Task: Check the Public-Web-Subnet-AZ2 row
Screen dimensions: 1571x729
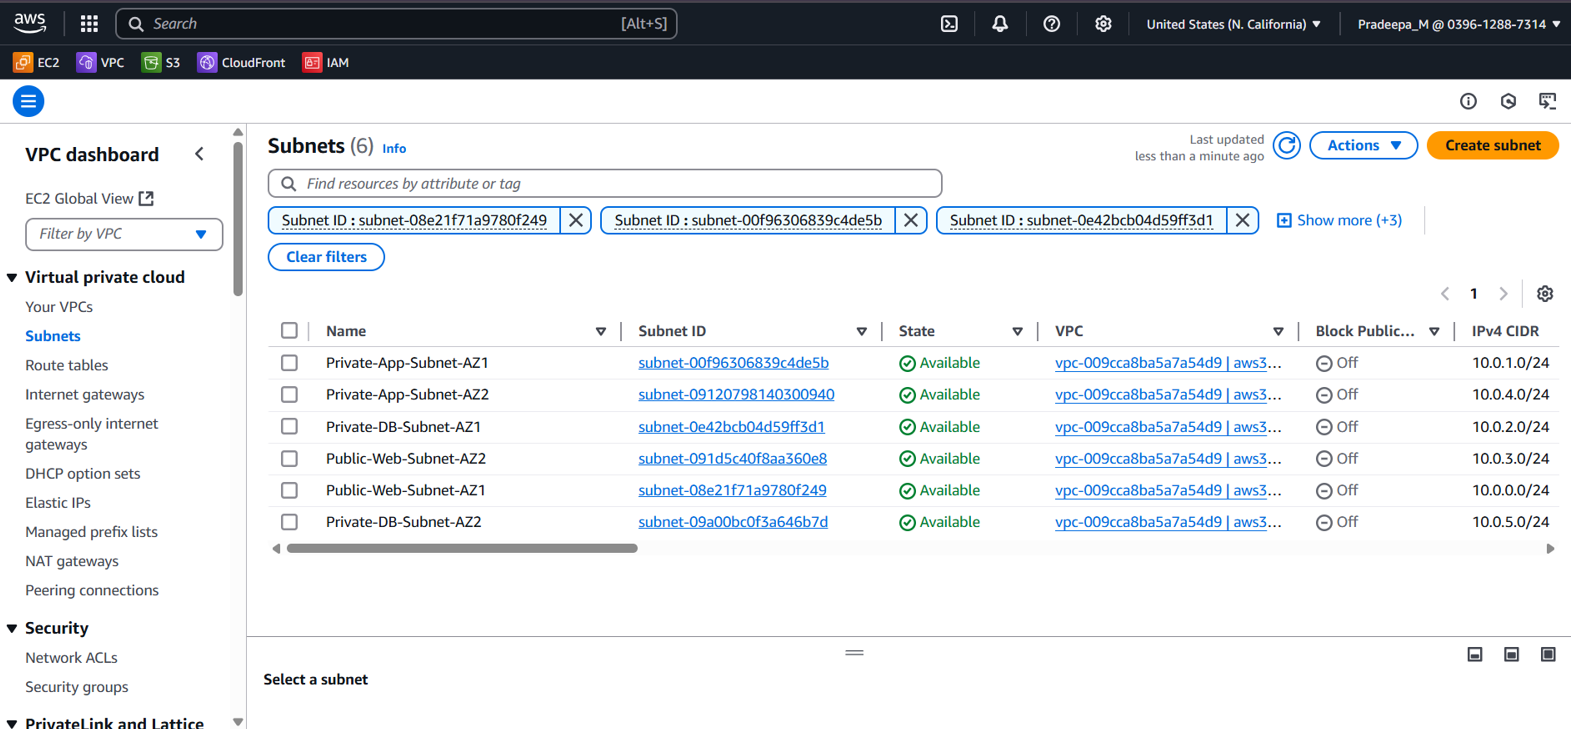Action: pos(289,459)
